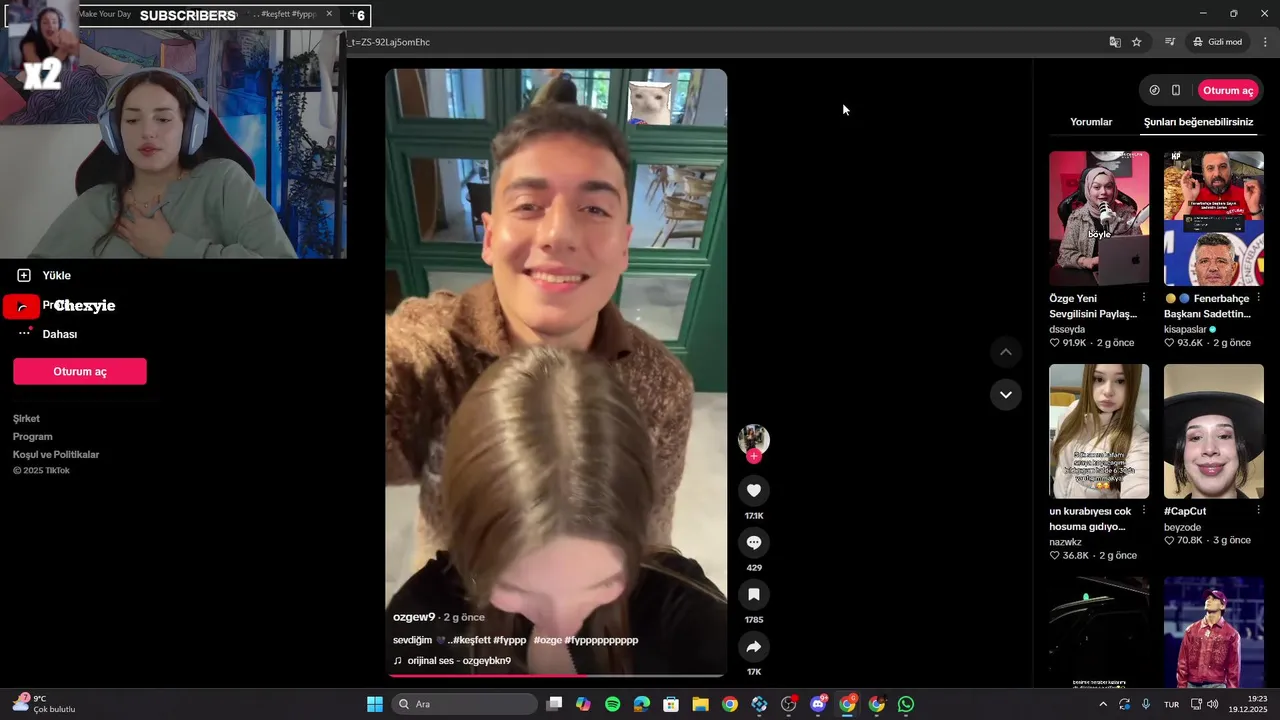Click the sidebar Oturum aç button

pos(80,371)
